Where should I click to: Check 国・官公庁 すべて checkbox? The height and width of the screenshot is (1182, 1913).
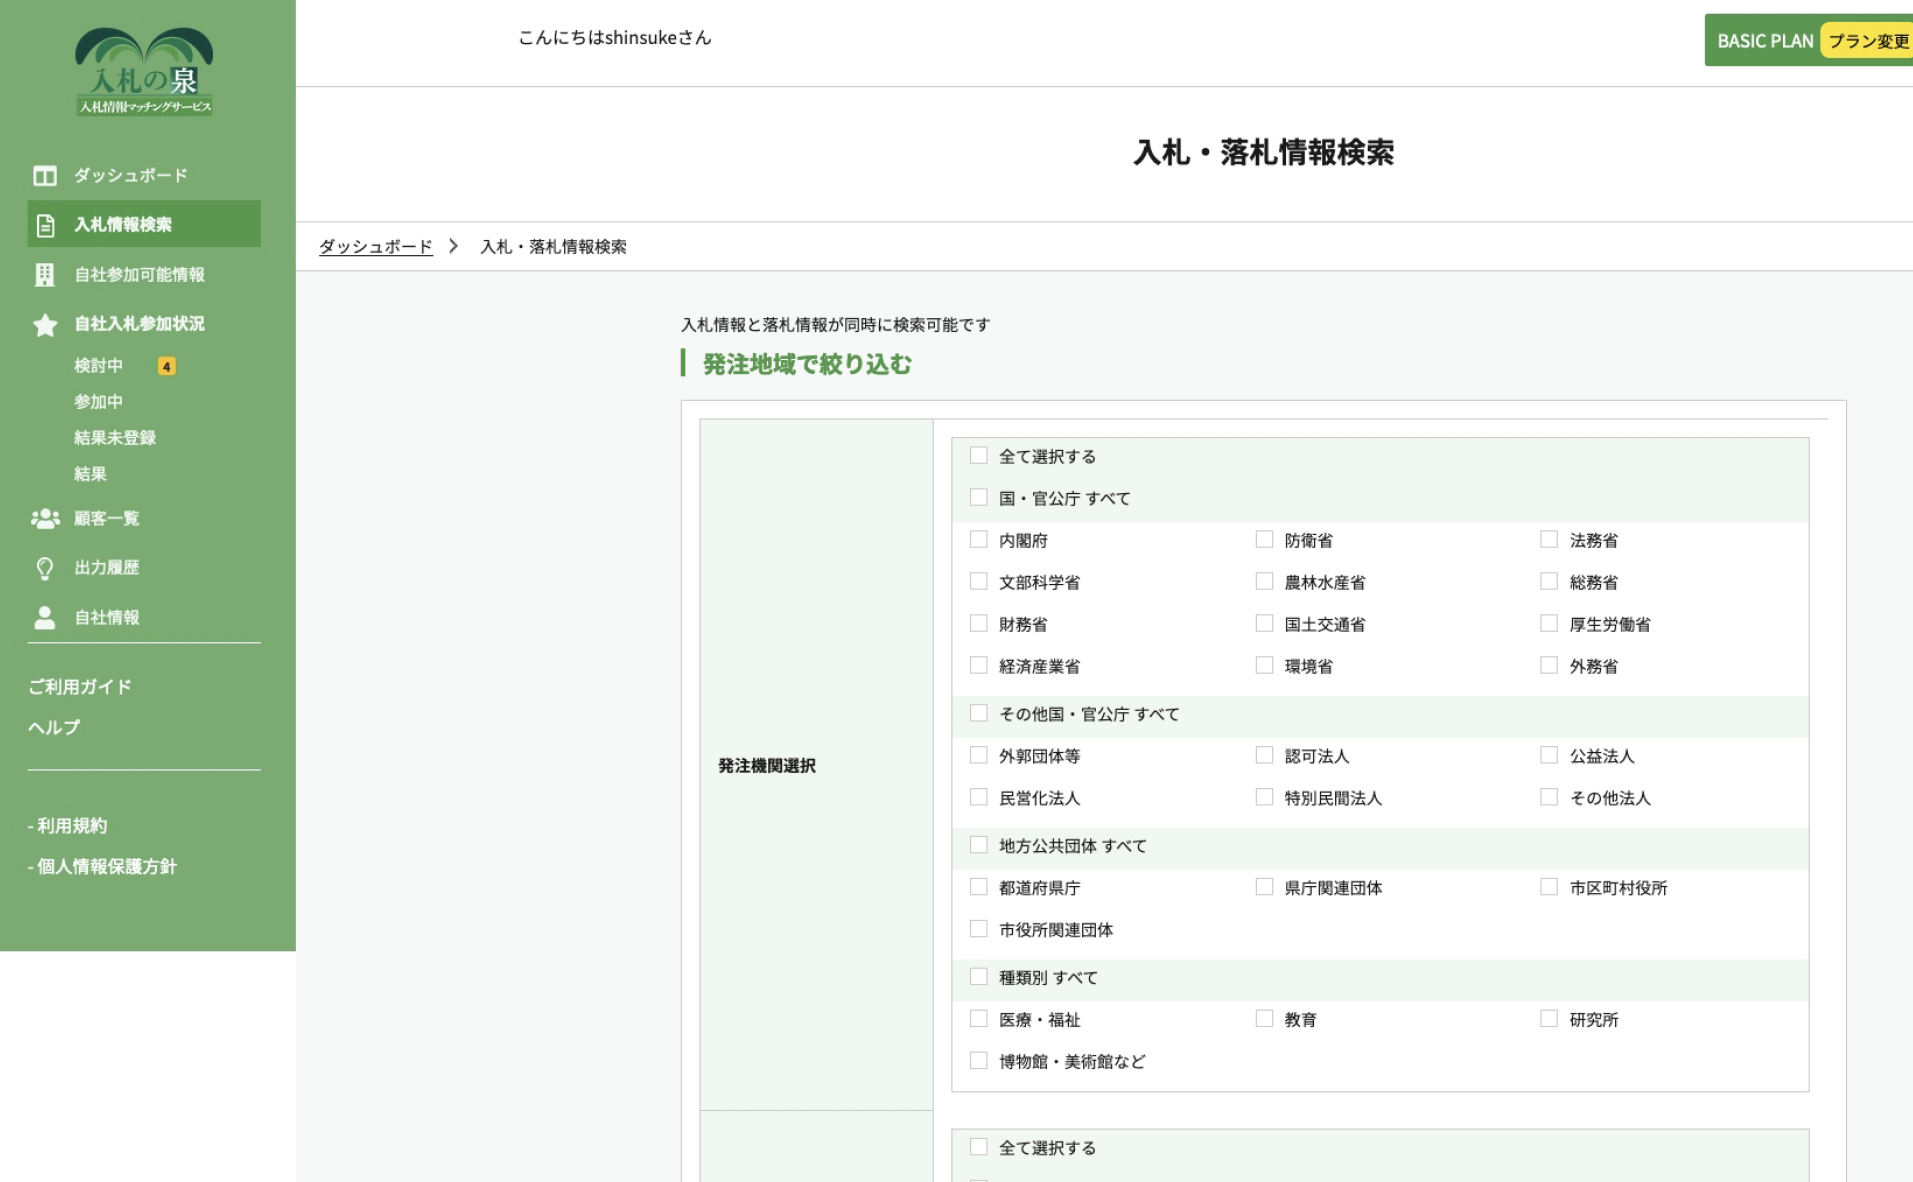click(979, 498)
